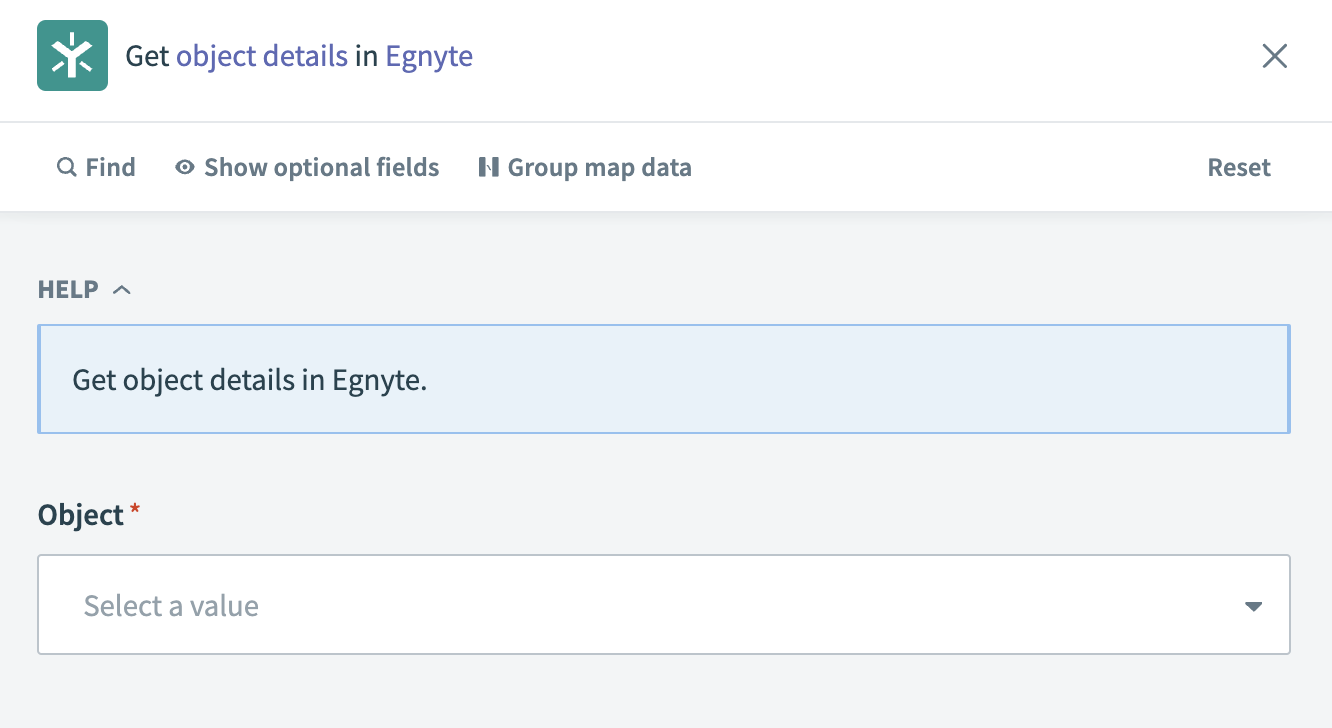Viewport: 1332px width, 728px height.
Task: Click the magnifying glass Find icon
Action: click(x=66, y=167)
